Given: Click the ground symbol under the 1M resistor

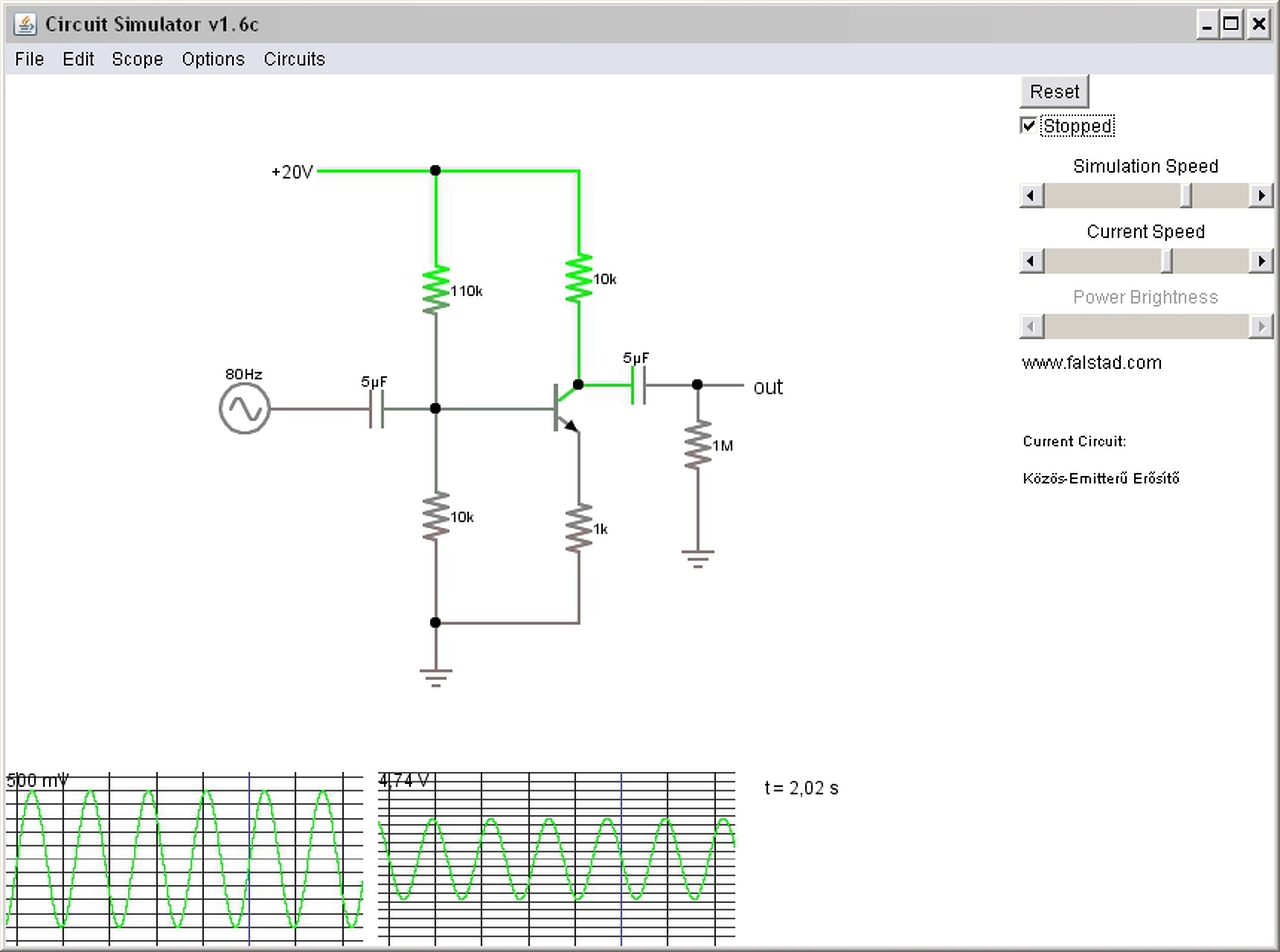Looking at the screenshot, I should 697,558.
